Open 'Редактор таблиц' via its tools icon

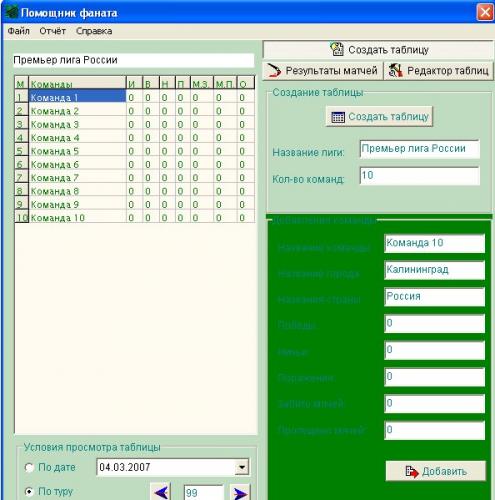click(x=396, y=70)
